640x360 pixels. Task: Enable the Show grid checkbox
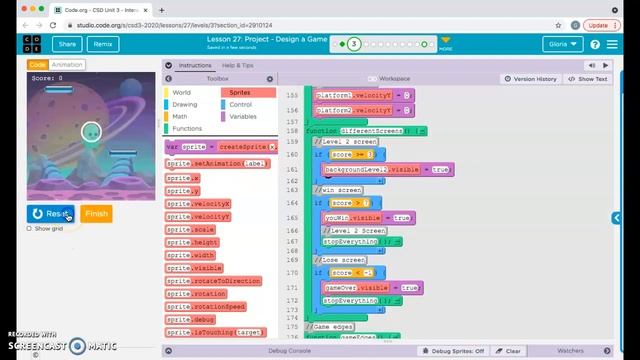(x=29, y=229)
